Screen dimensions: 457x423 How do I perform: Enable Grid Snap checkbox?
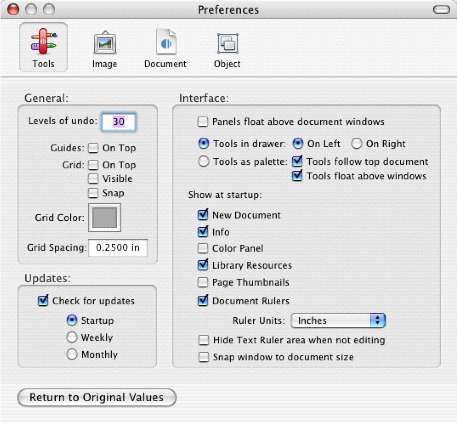coord(93,193)
